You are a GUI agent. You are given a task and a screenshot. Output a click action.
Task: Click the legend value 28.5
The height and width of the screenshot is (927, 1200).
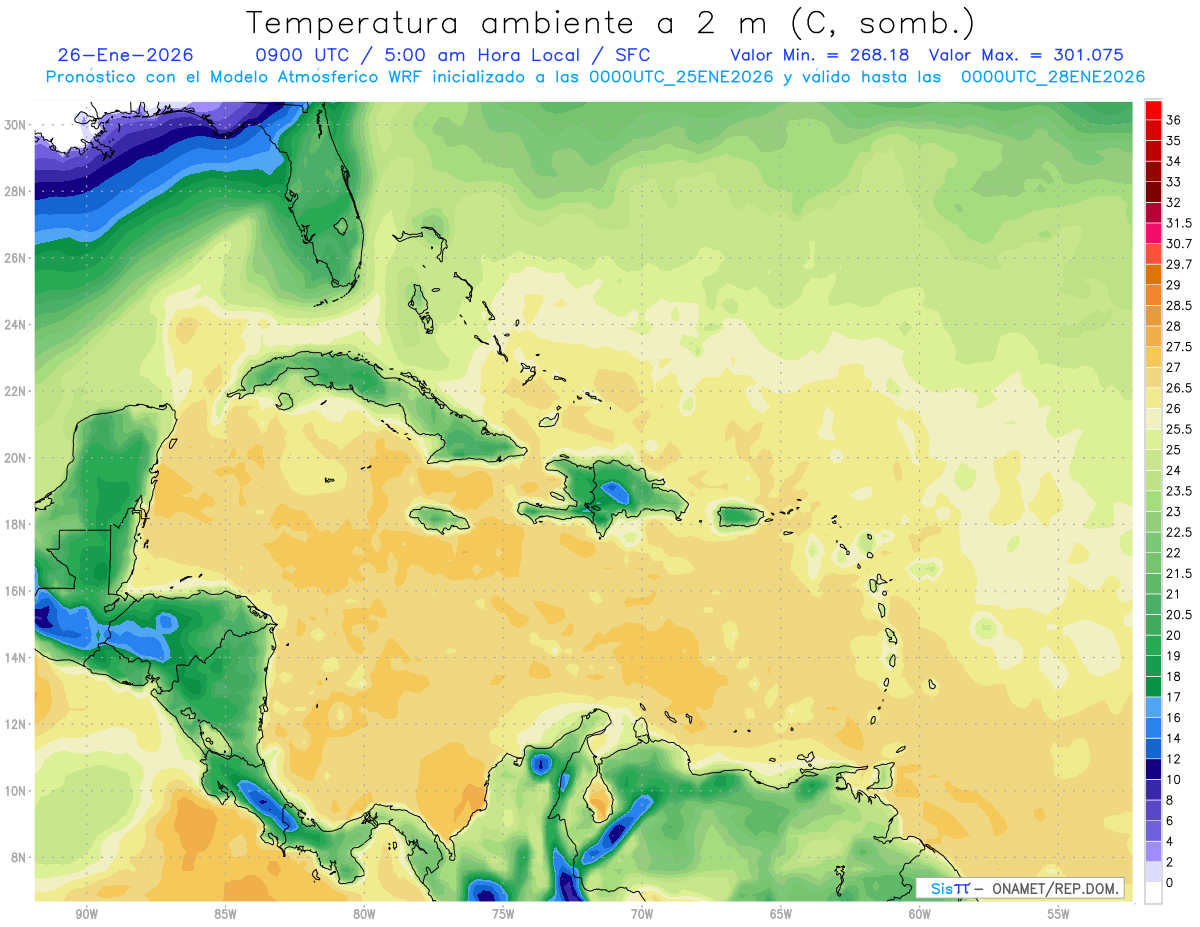click(1179, 306)
